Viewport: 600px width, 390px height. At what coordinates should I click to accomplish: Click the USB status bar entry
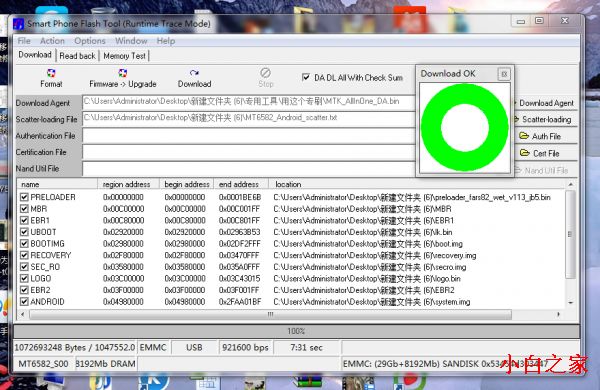(x=194, y=348)
